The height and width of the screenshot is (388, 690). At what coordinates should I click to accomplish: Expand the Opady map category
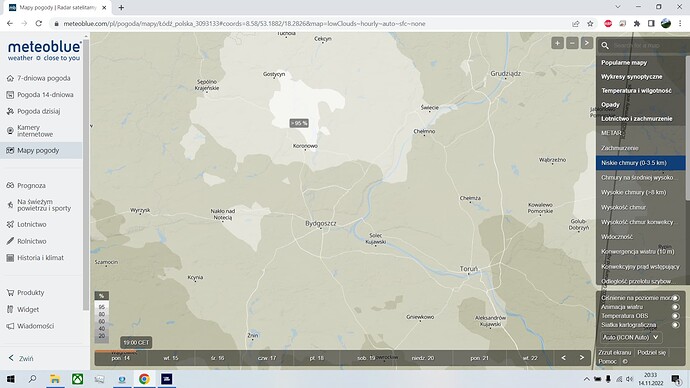pyautogui.click(x=610, y=105)
